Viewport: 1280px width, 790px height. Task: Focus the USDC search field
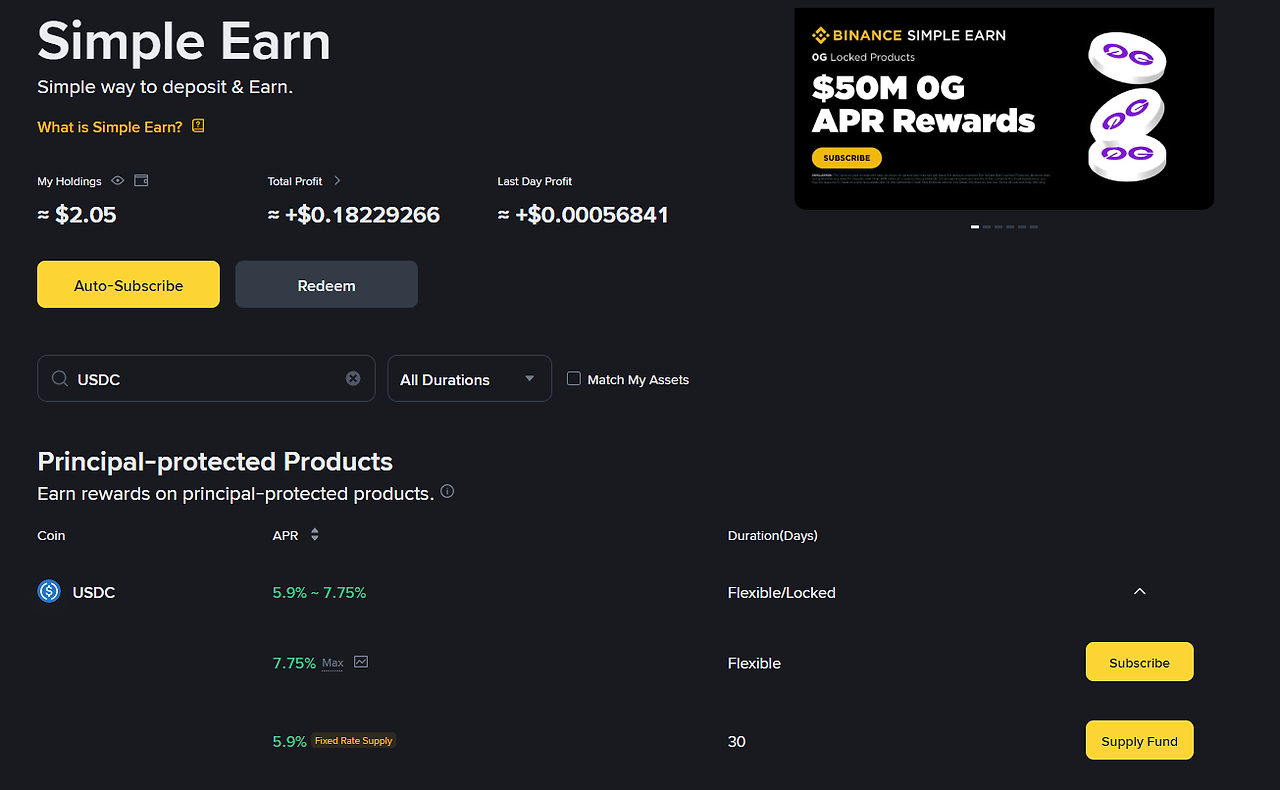coord(206,379)
